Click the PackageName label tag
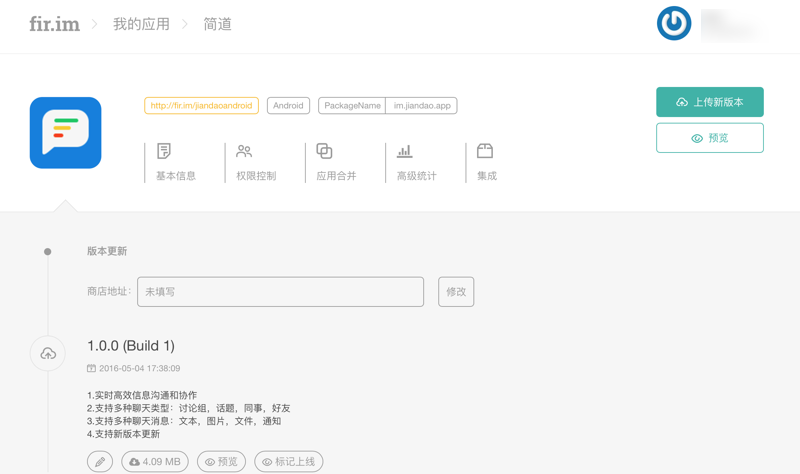 tap(352, 106)
